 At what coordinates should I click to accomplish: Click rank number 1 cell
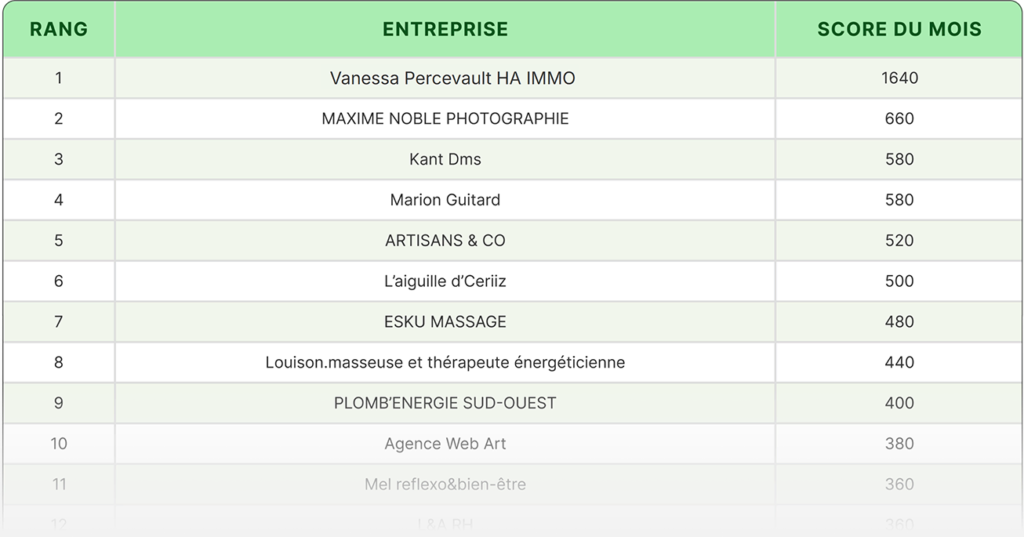[x=59, y=78]
